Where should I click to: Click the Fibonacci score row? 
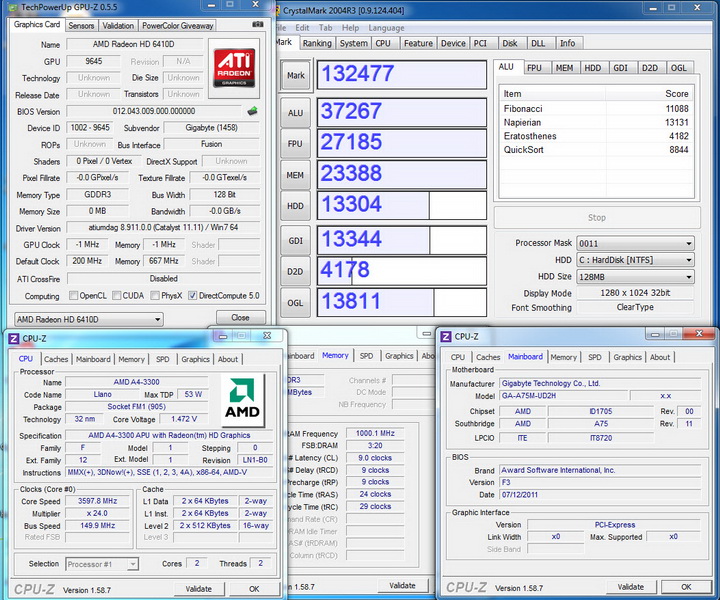pyautogui.click(x=596, y=109)
